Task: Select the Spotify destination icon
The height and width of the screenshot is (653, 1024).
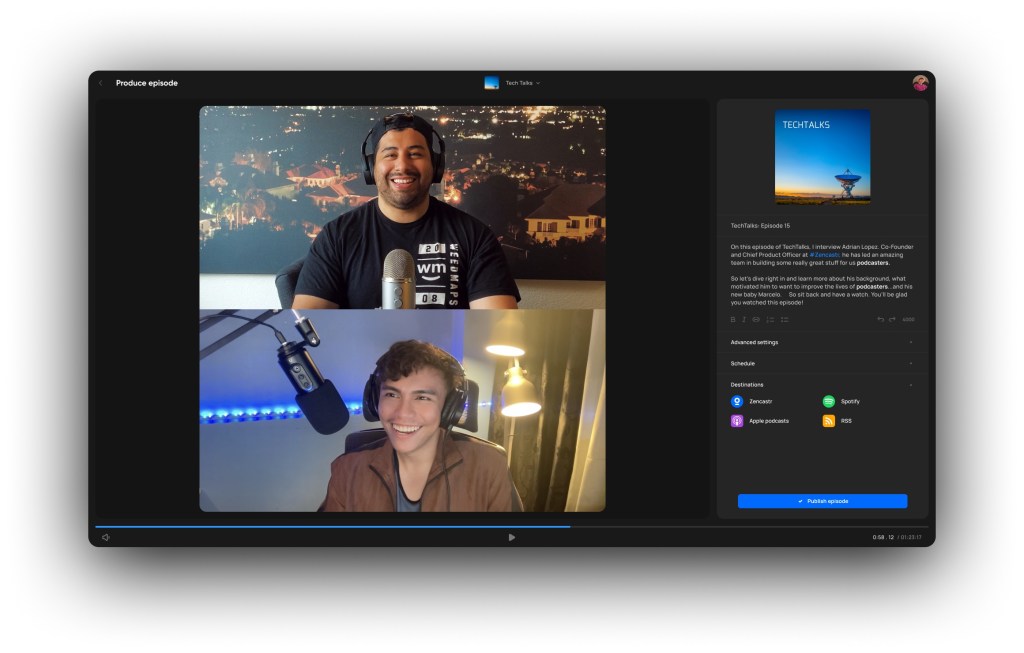Action: pyautogui.click(x=829, y=402)
